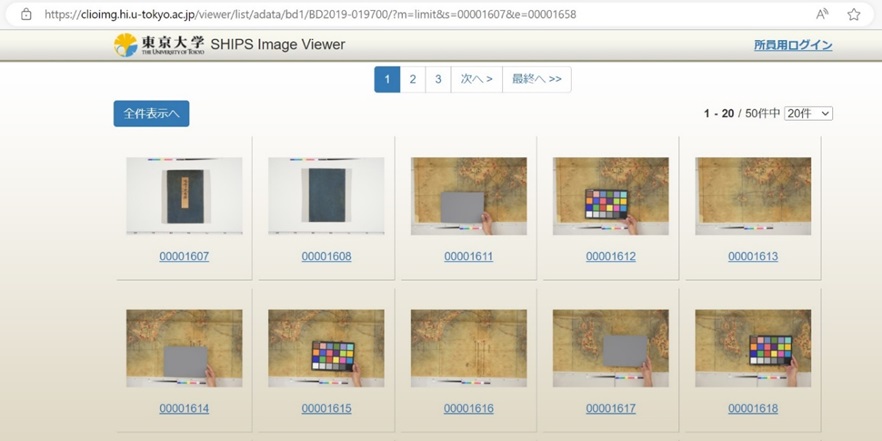Click the 次へ > next page button
The height and width of the screenshot is (441, 882).
point(476,80)
